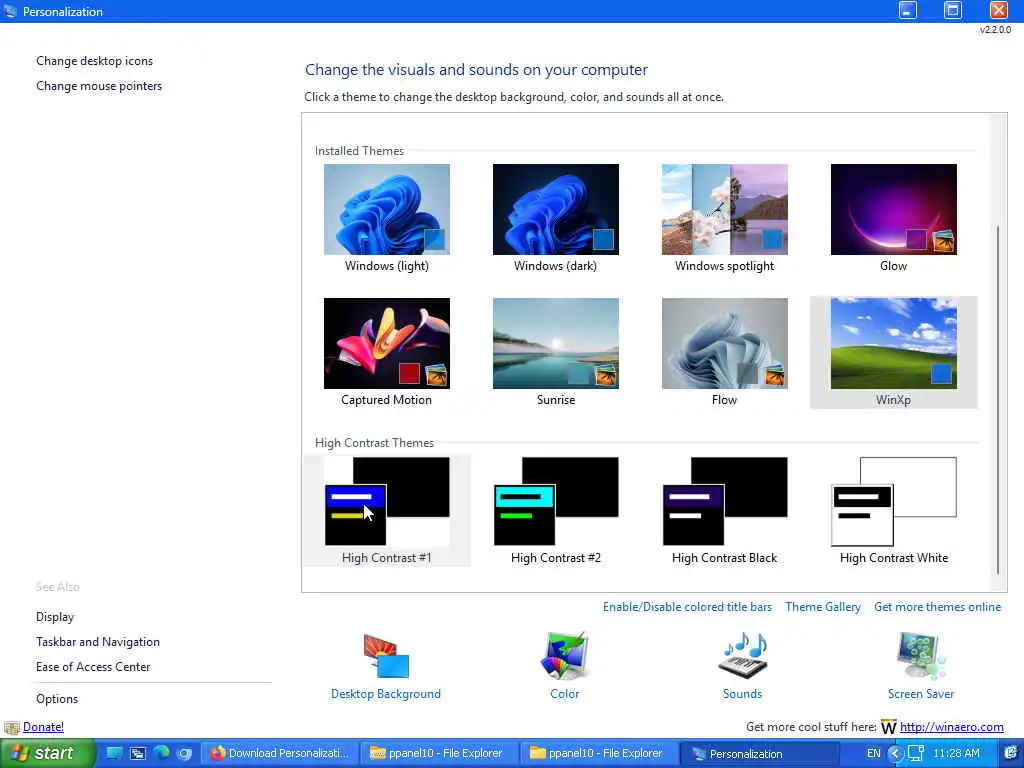Click the network tray icon
The height and width of the screenshot is (768, 1024).
916,754
